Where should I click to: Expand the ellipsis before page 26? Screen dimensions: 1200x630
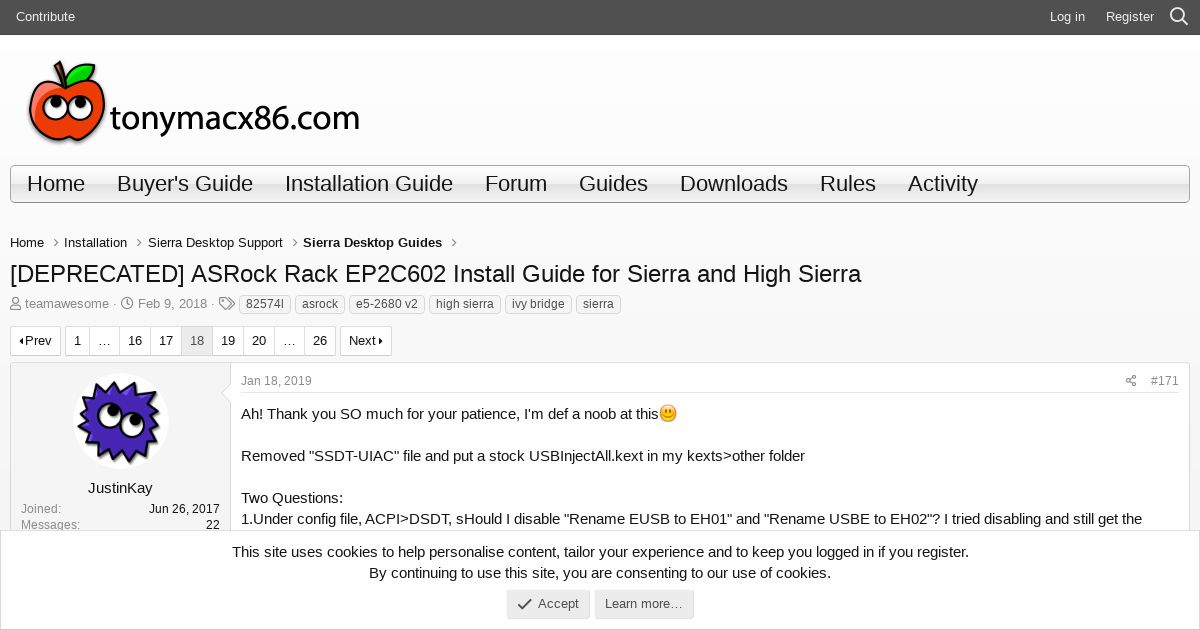point(289,341)
